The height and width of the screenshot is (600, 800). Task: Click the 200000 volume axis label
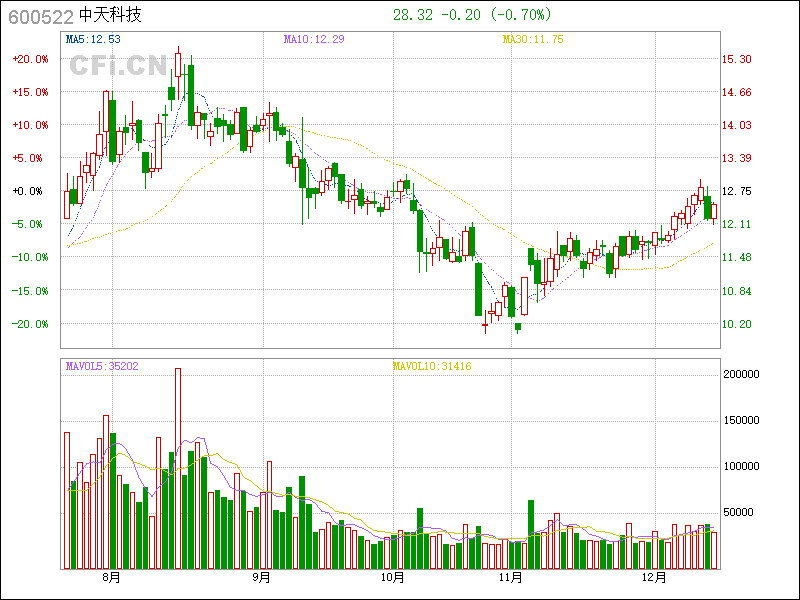pyautogui.click(x=745, y=374)
